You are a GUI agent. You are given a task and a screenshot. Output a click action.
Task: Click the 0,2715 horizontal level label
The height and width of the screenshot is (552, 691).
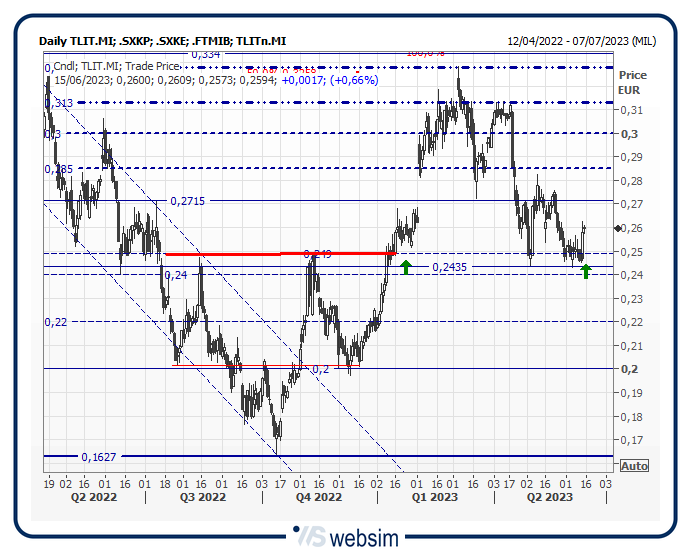[x=187, y=201]
